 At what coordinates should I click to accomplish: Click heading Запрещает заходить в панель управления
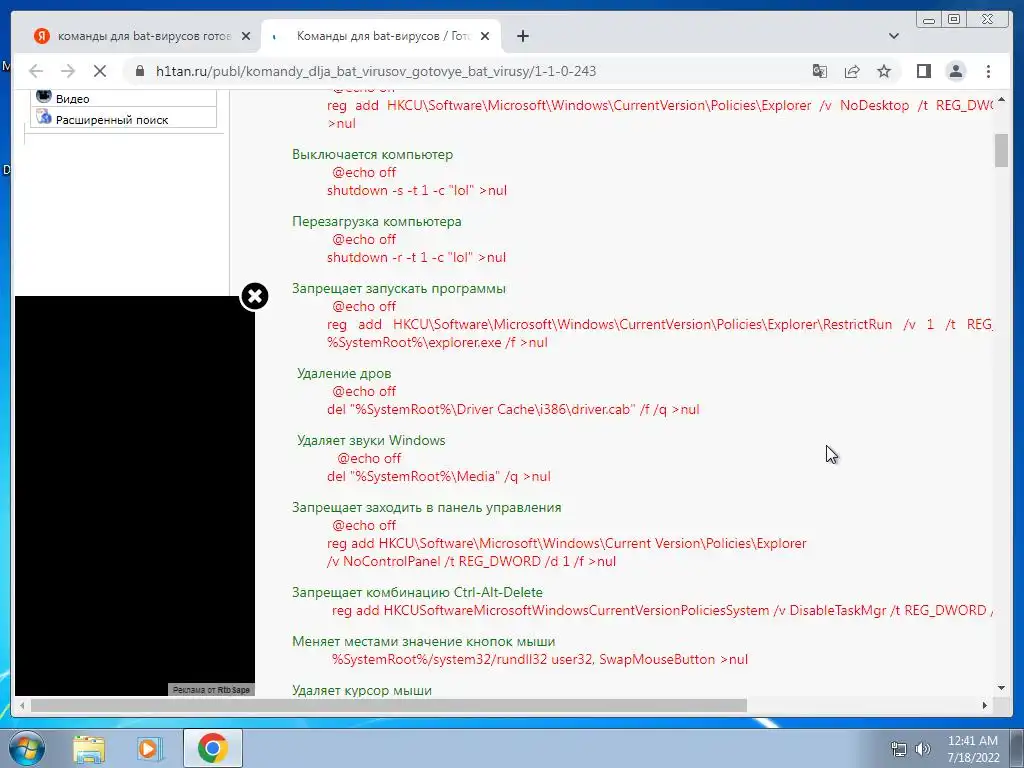coord(426,507)
